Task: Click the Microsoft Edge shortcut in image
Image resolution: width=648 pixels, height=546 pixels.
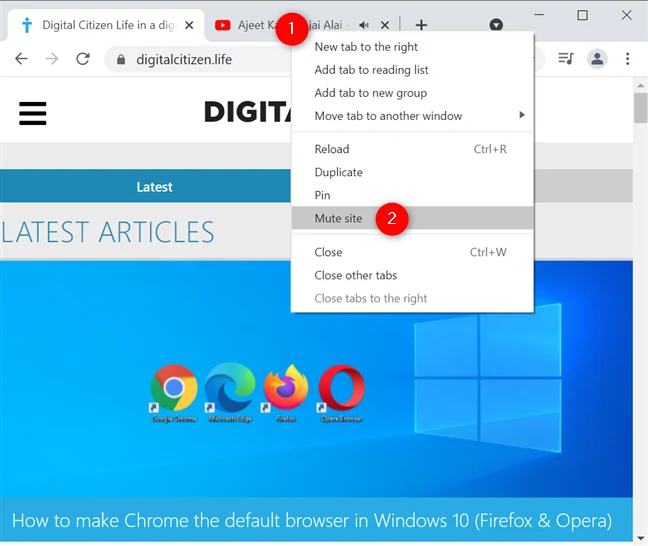Action: [x=230, y=392]
